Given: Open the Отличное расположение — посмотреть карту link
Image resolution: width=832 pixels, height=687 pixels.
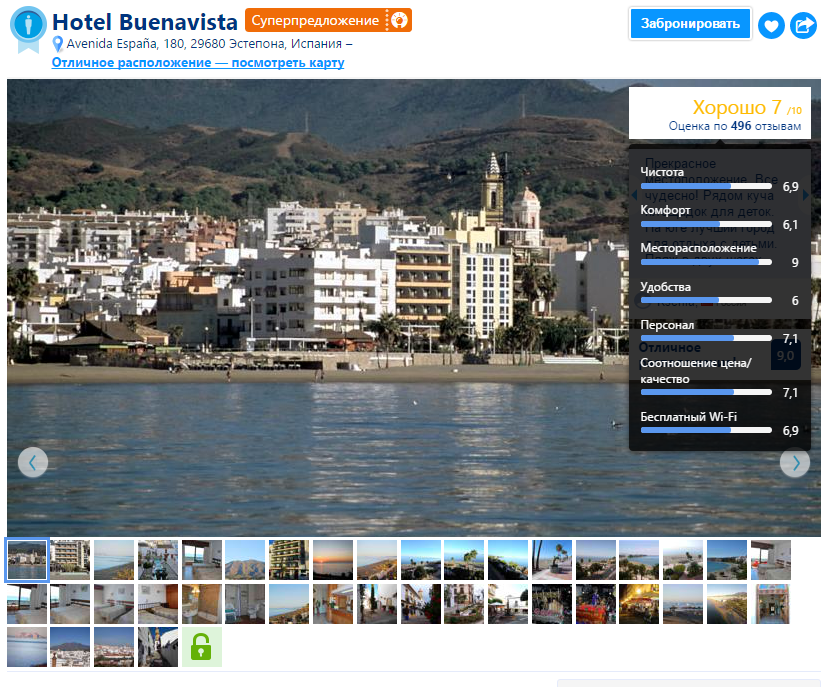Looking at the screenshot, I should coord(198,63).
